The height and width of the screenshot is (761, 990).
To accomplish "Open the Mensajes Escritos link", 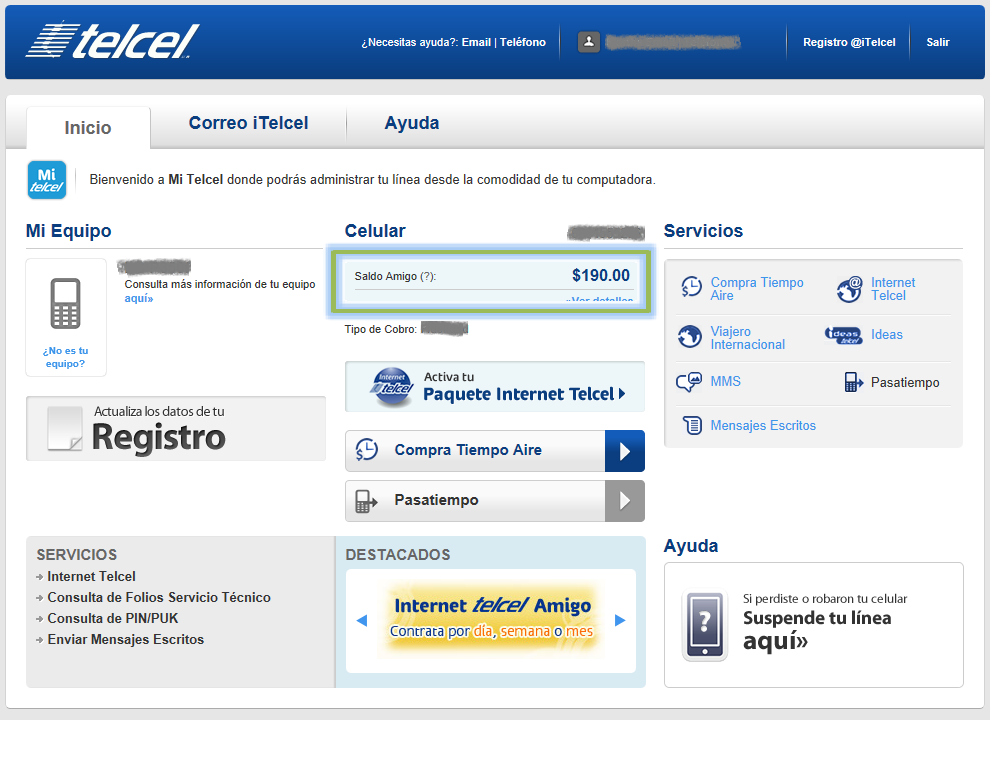I will pos(763,426).
